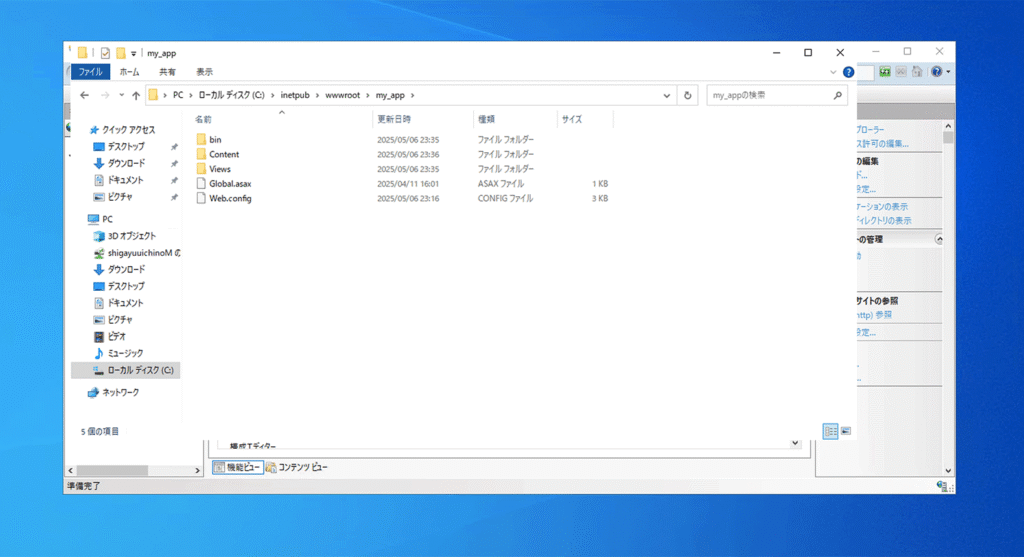Sort by the 名前 column header
This screenshot has width=1024, height=557.
tap(203, 119)
